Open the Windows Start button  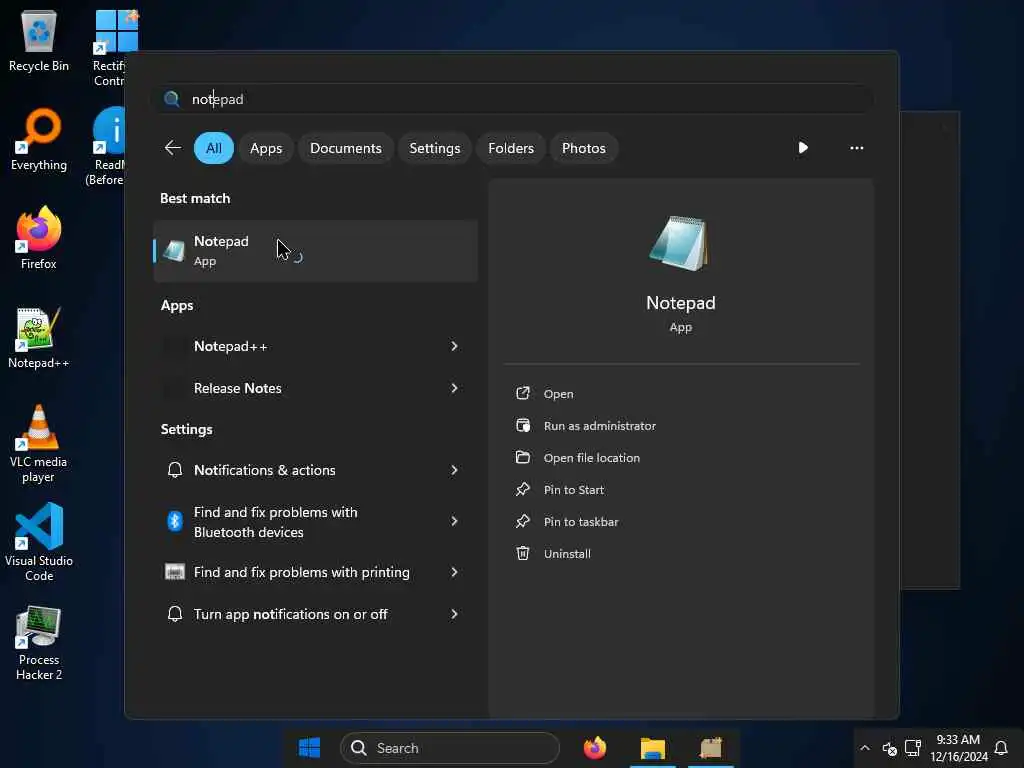[310, 748]
